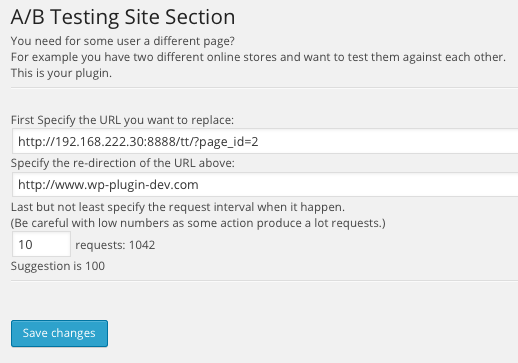Focus the re-direction URL input containing wp-plugin-dev.com

pos(265,184)
